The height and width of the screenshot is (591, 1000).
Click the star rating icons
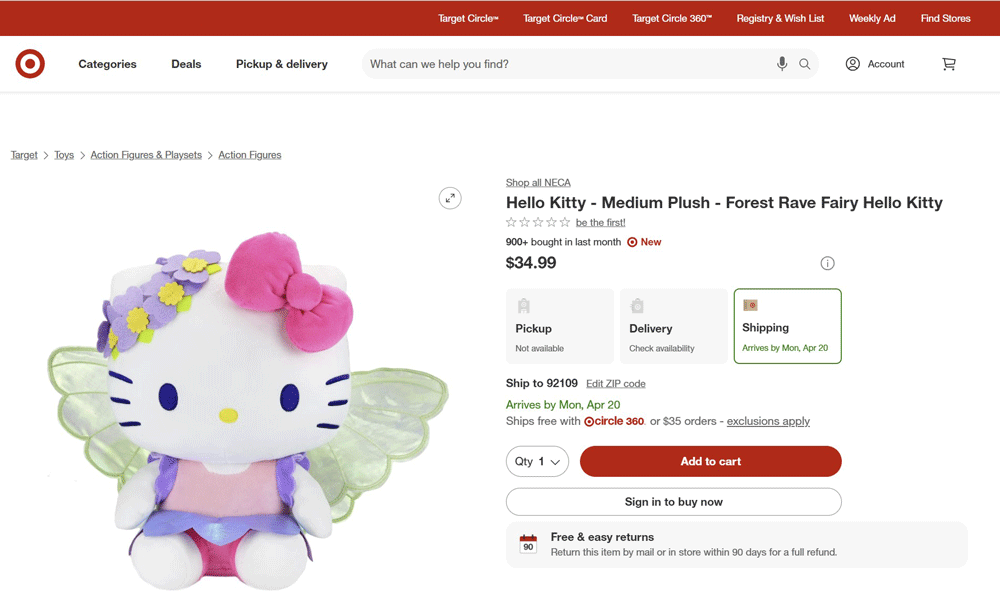pos(538,222)
